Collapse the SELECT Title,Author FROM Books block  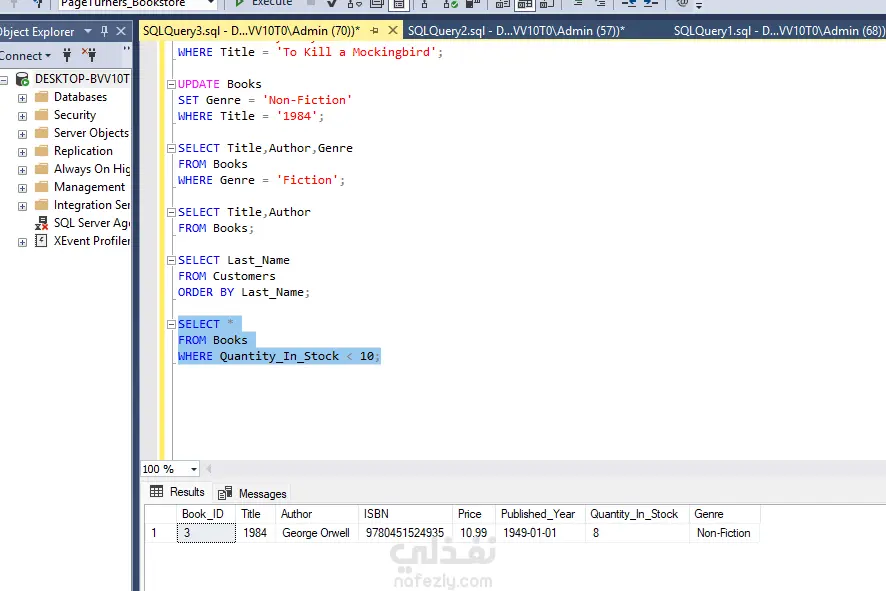(x=171, y=212)
